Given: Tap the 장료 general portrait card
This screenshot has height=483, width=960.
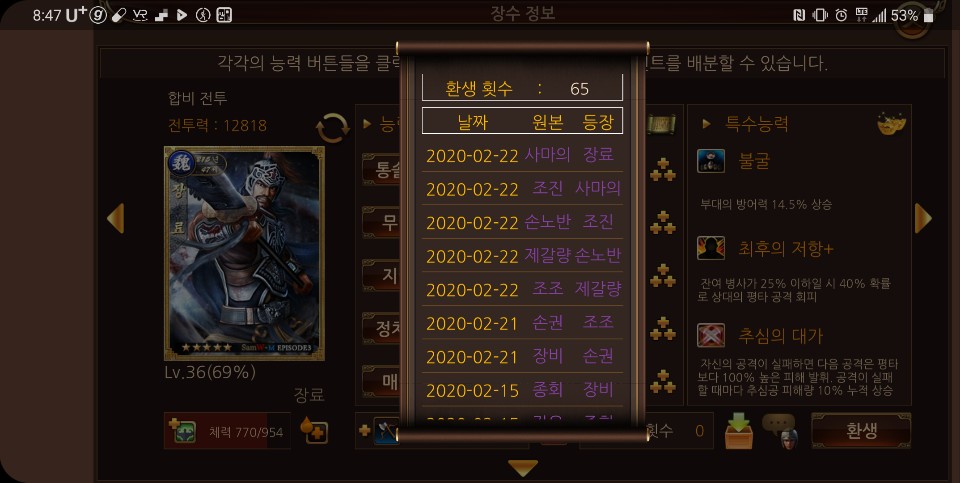Looking at the screenshot, I should pyautogui.click(x=244, y=253).
